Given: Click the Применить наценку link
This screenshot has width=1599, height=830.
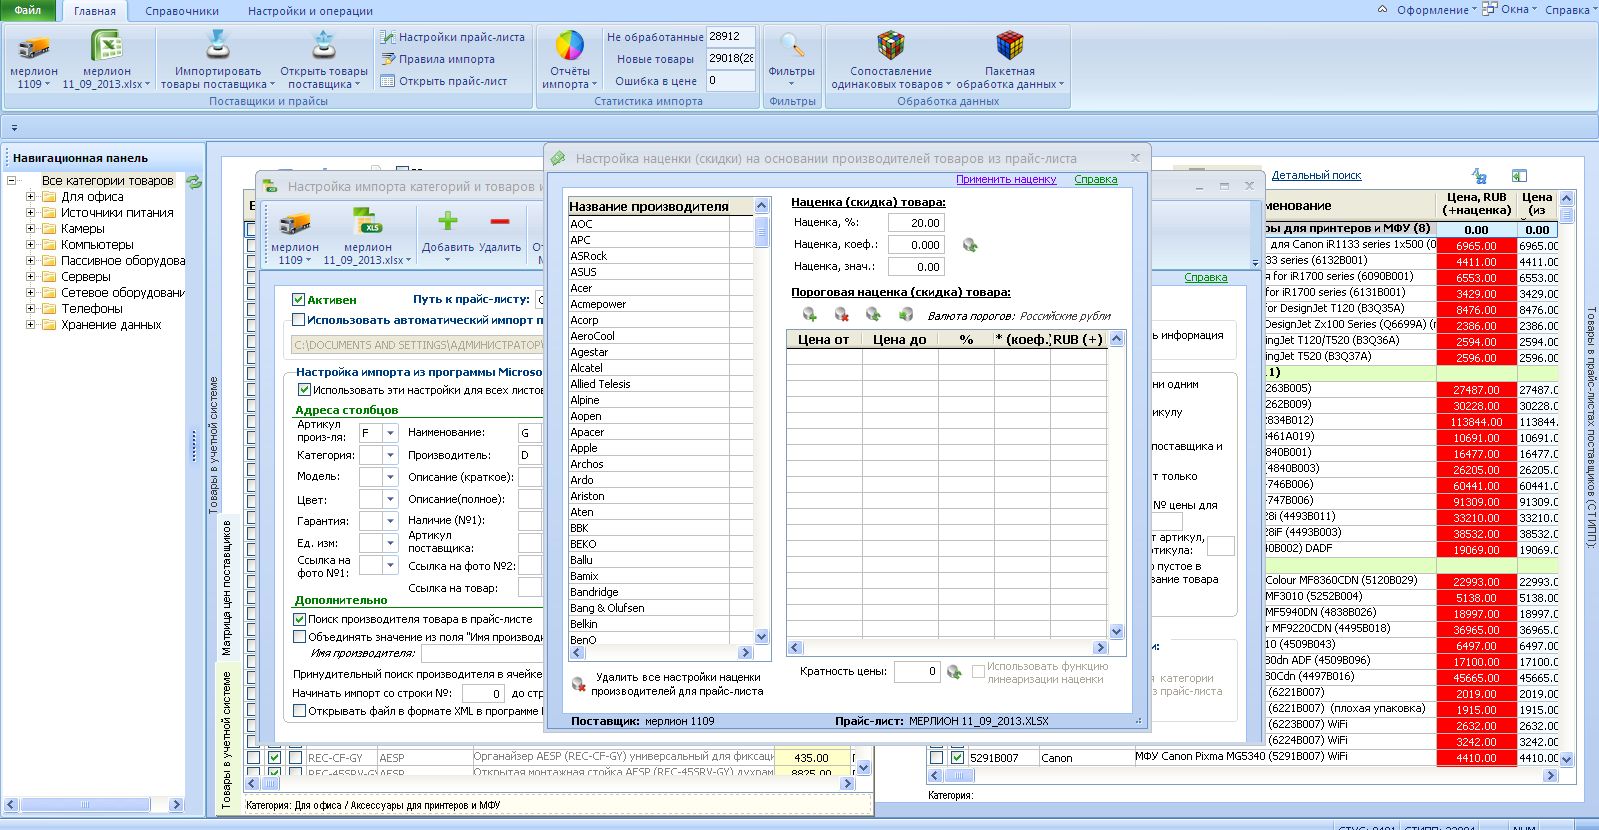Looking at the screenshot, I should point(1006,180).
